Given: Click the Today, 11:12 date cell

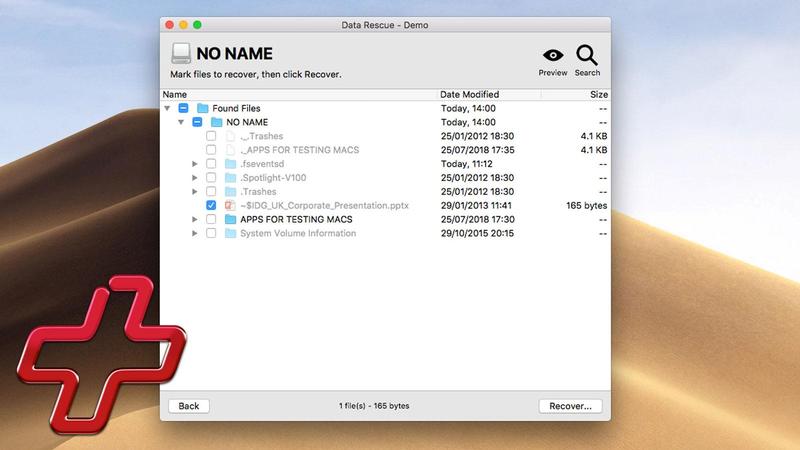Looking at the screenshot, I should pyautogui.click(x=467, y=164).
